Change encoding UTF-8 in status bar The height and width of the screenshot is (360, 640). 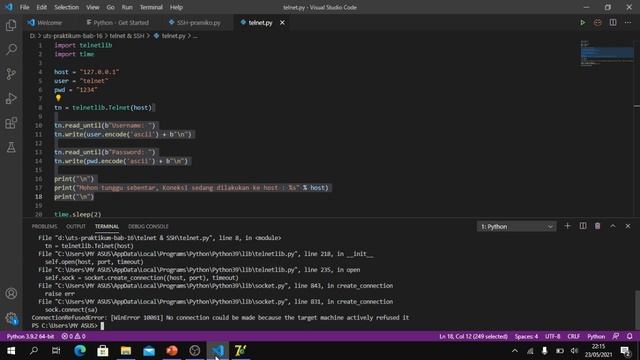553,336
